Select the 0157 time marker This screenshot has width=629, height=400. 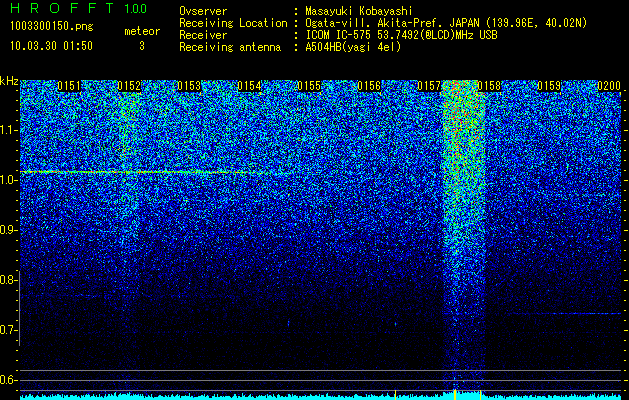click(x=429, y=86)
